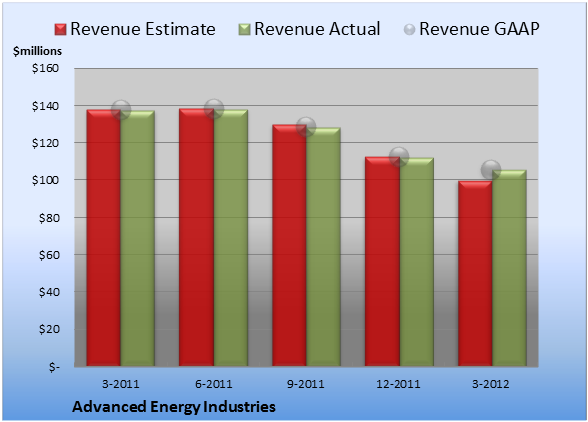The image size is (588, 422).
Task: Select the "9-2011" quarter label
Action: (x=306, y=384)
